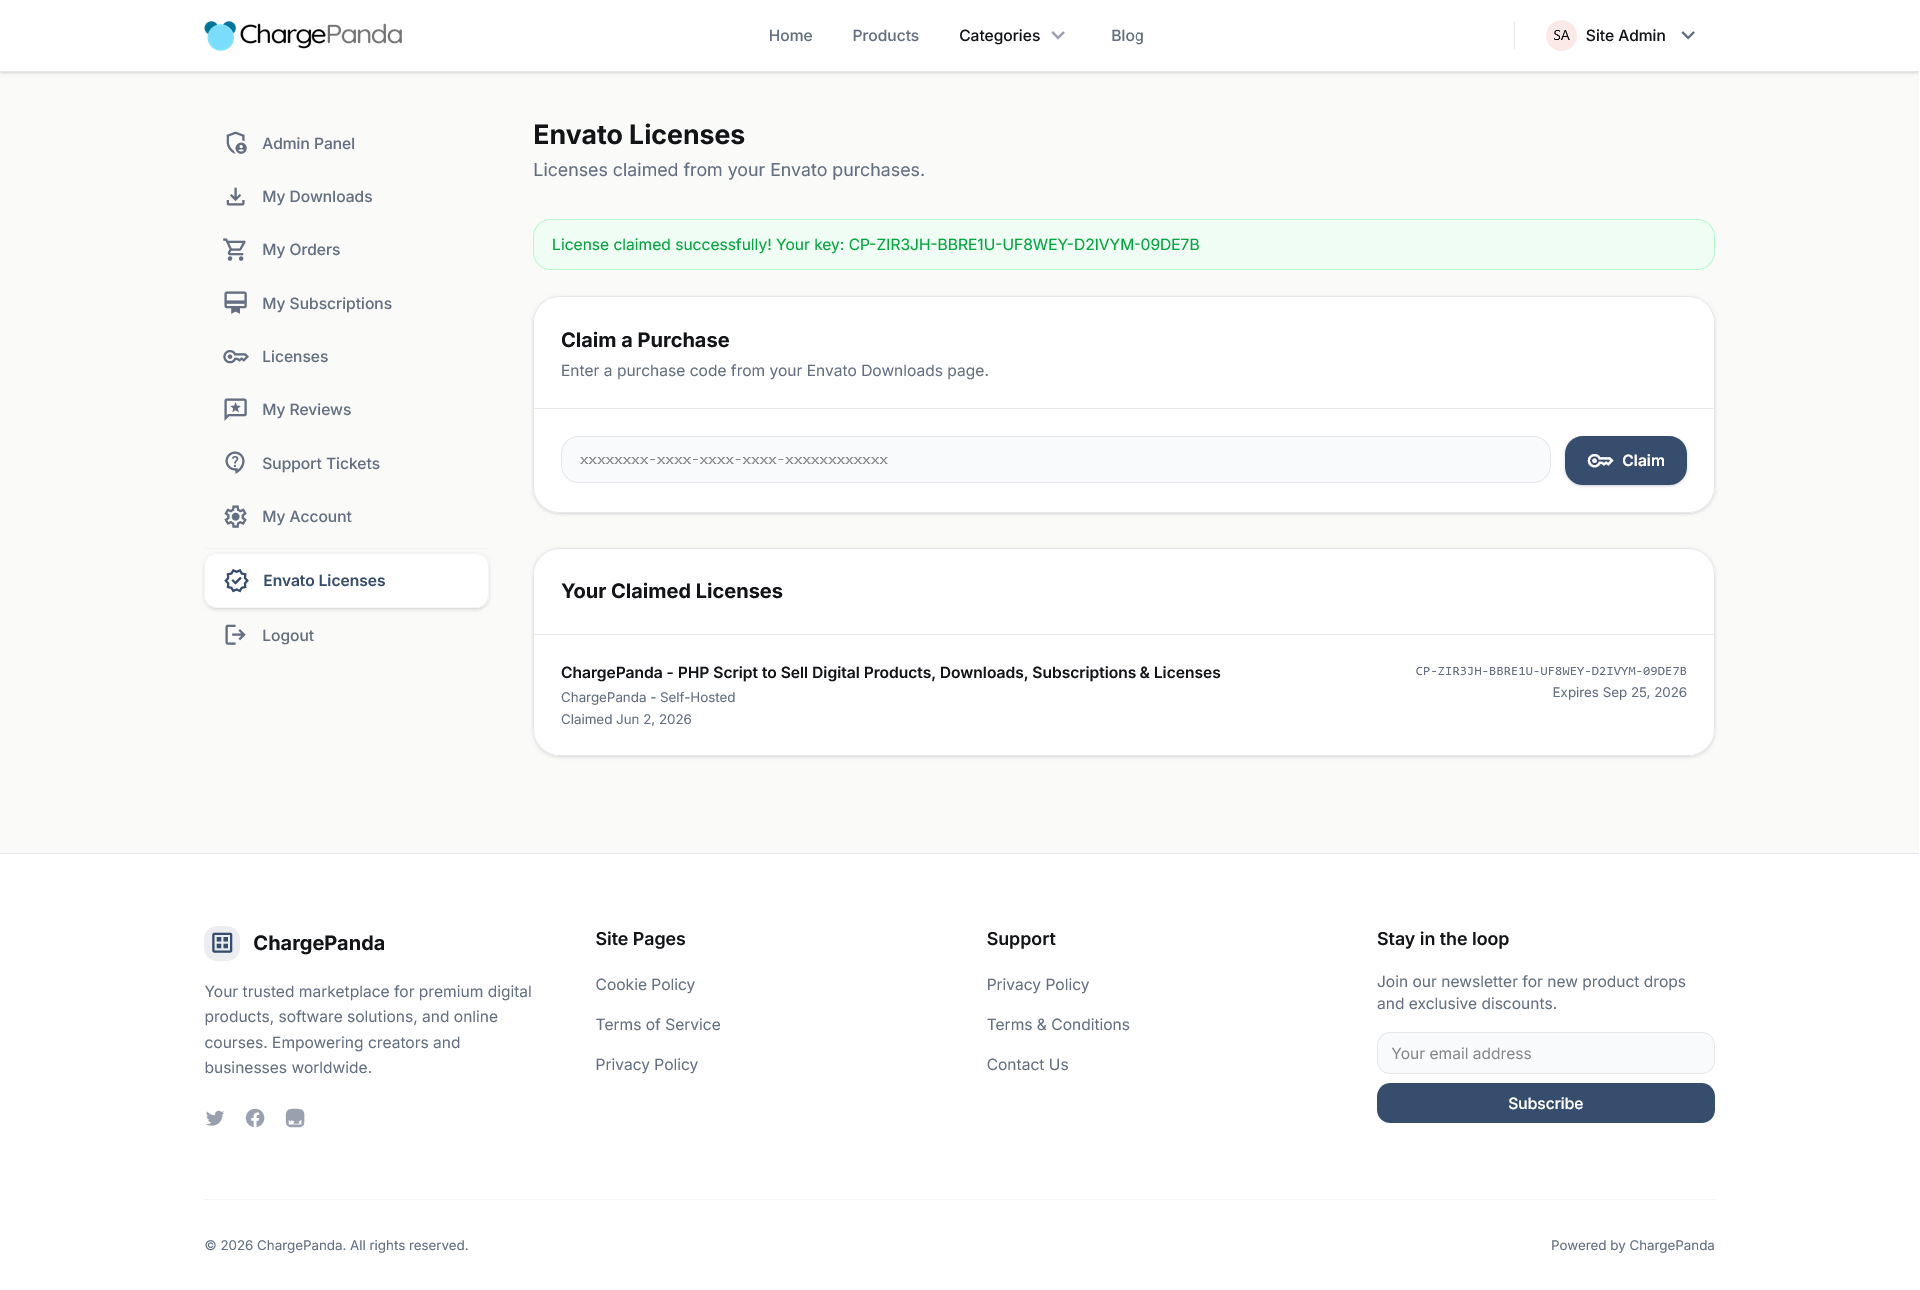Focus the purchase code input field
The width and height of the screenshot is (1920, 1290).
pyautogui.click(x=1055, y=460)
